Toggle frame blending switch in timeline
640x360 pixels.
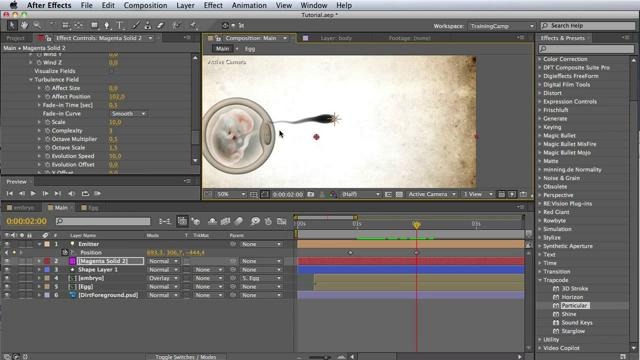[225, 221]
